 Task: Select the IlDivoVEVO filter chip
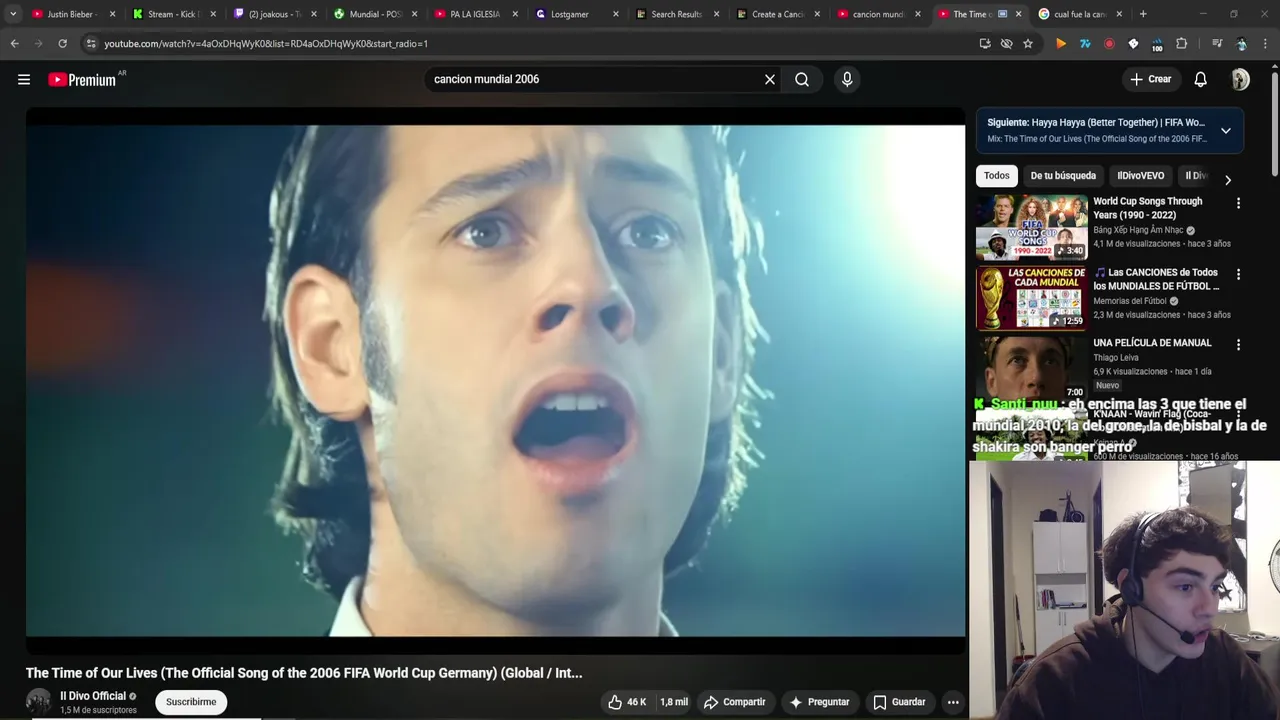[x=1140, y=176]
